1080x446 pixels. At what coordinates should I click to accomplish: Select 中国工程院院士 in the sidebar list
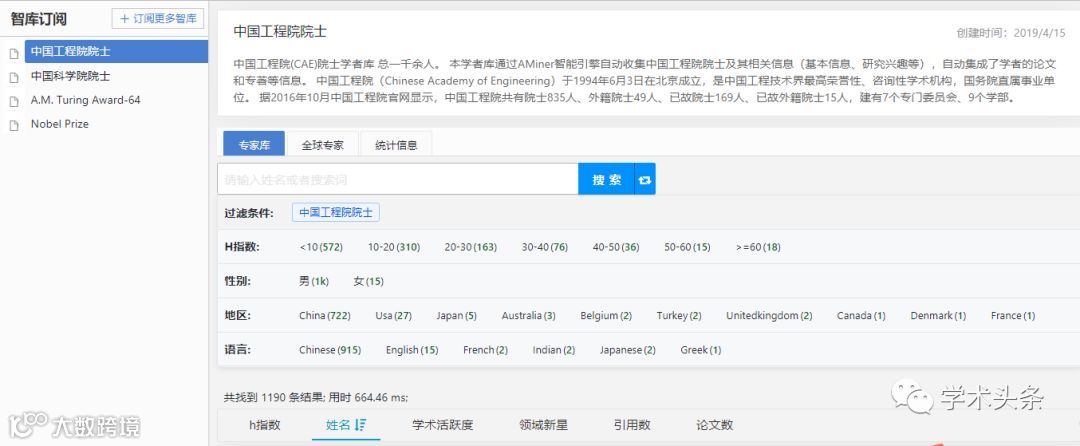[116, 52]
